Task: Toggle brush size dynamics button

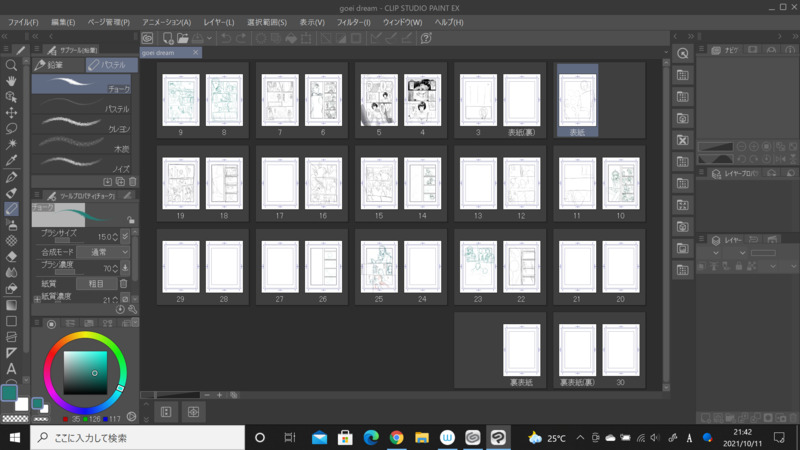Action: (125, 236)
